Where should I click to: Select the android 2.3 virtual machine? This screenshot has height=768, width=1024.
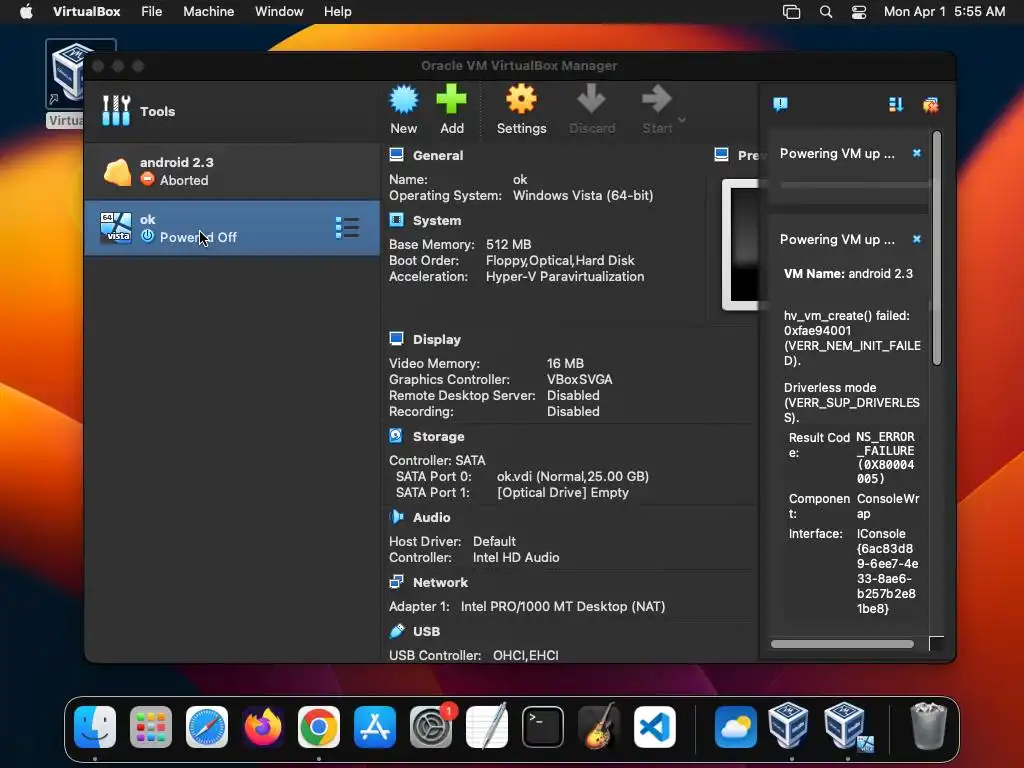[232, 171]
